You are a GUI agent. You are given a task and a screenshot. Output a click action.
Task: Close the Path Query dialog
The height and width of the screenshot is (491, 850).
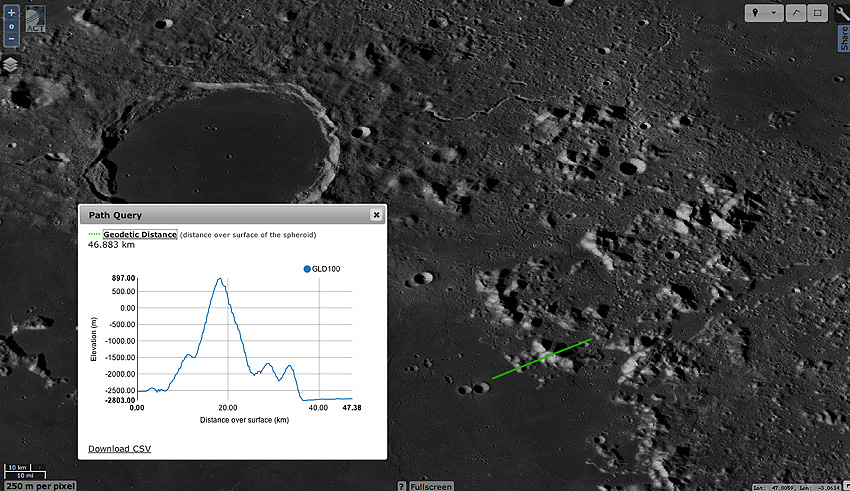pyautogui.click(x=376, y=215)
